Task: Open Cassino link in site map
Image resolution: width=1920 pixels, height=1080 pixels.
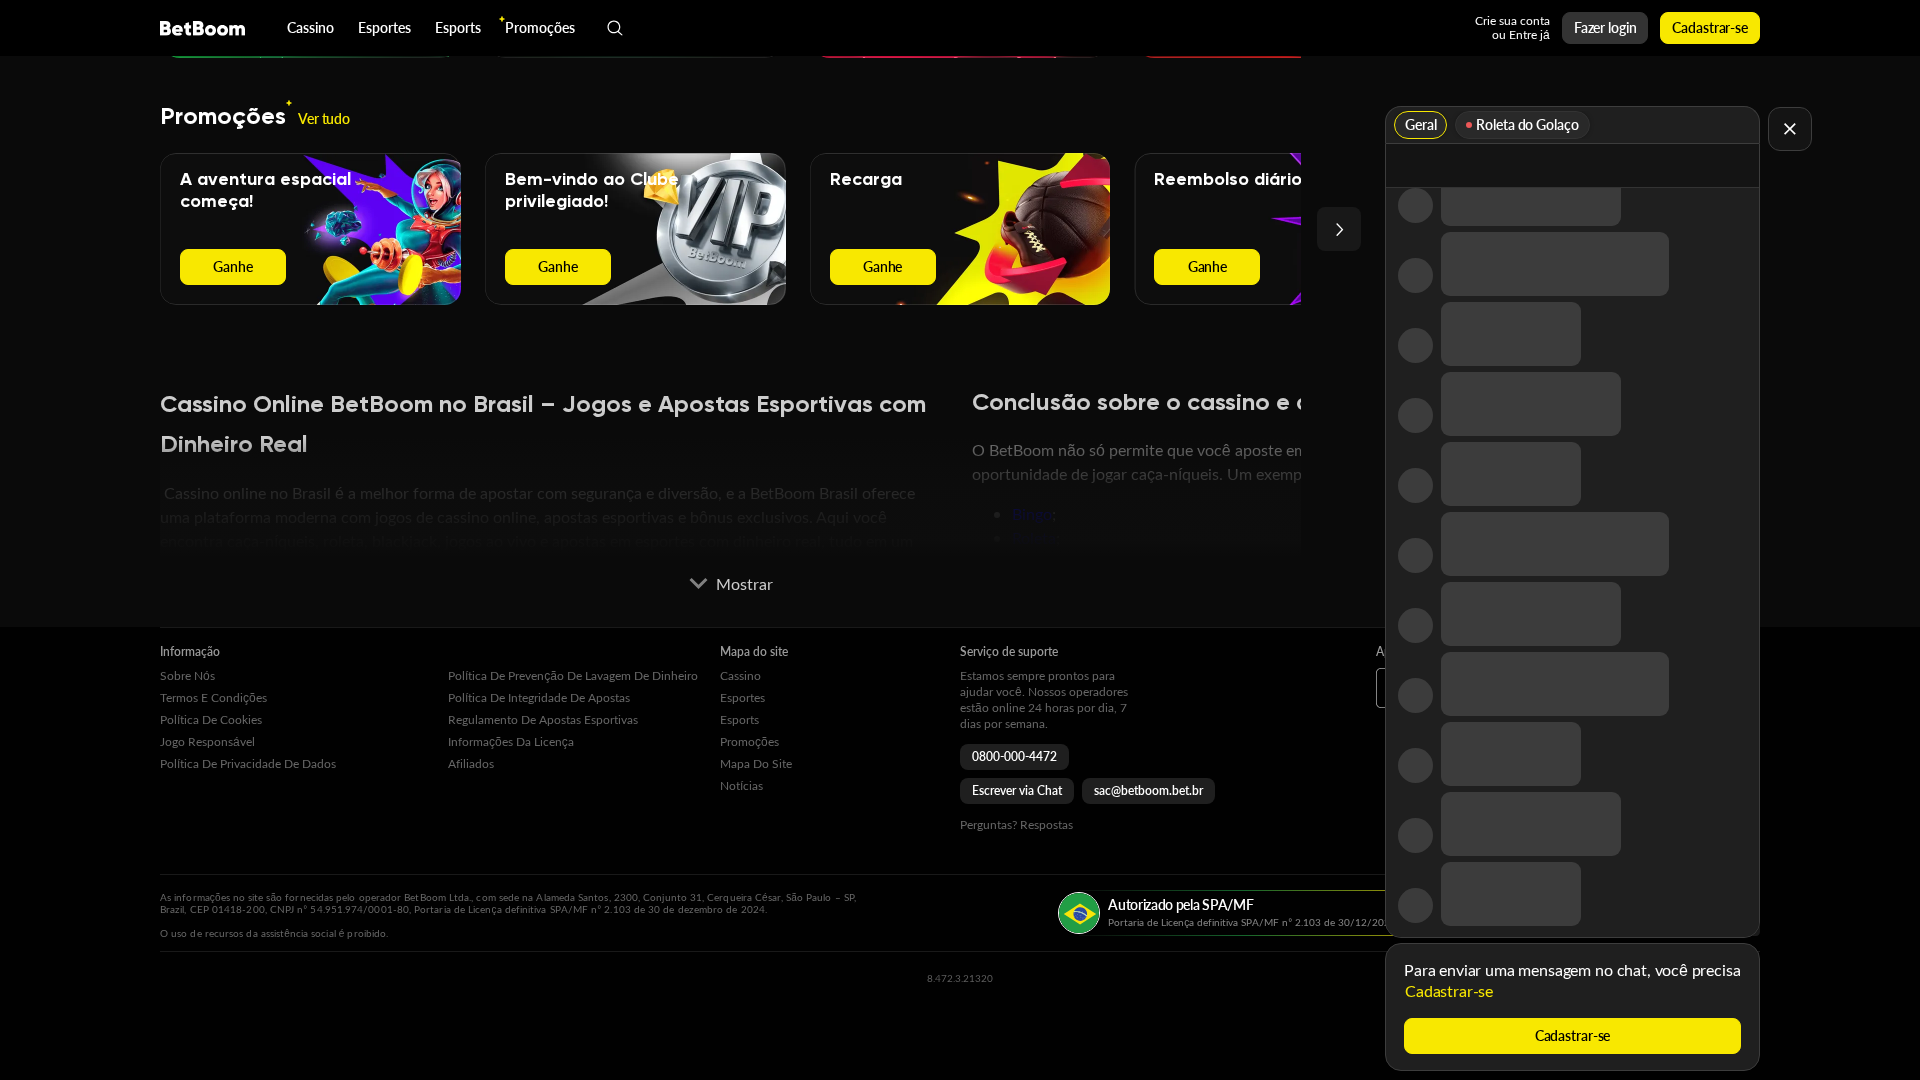Action: (740, 676)
